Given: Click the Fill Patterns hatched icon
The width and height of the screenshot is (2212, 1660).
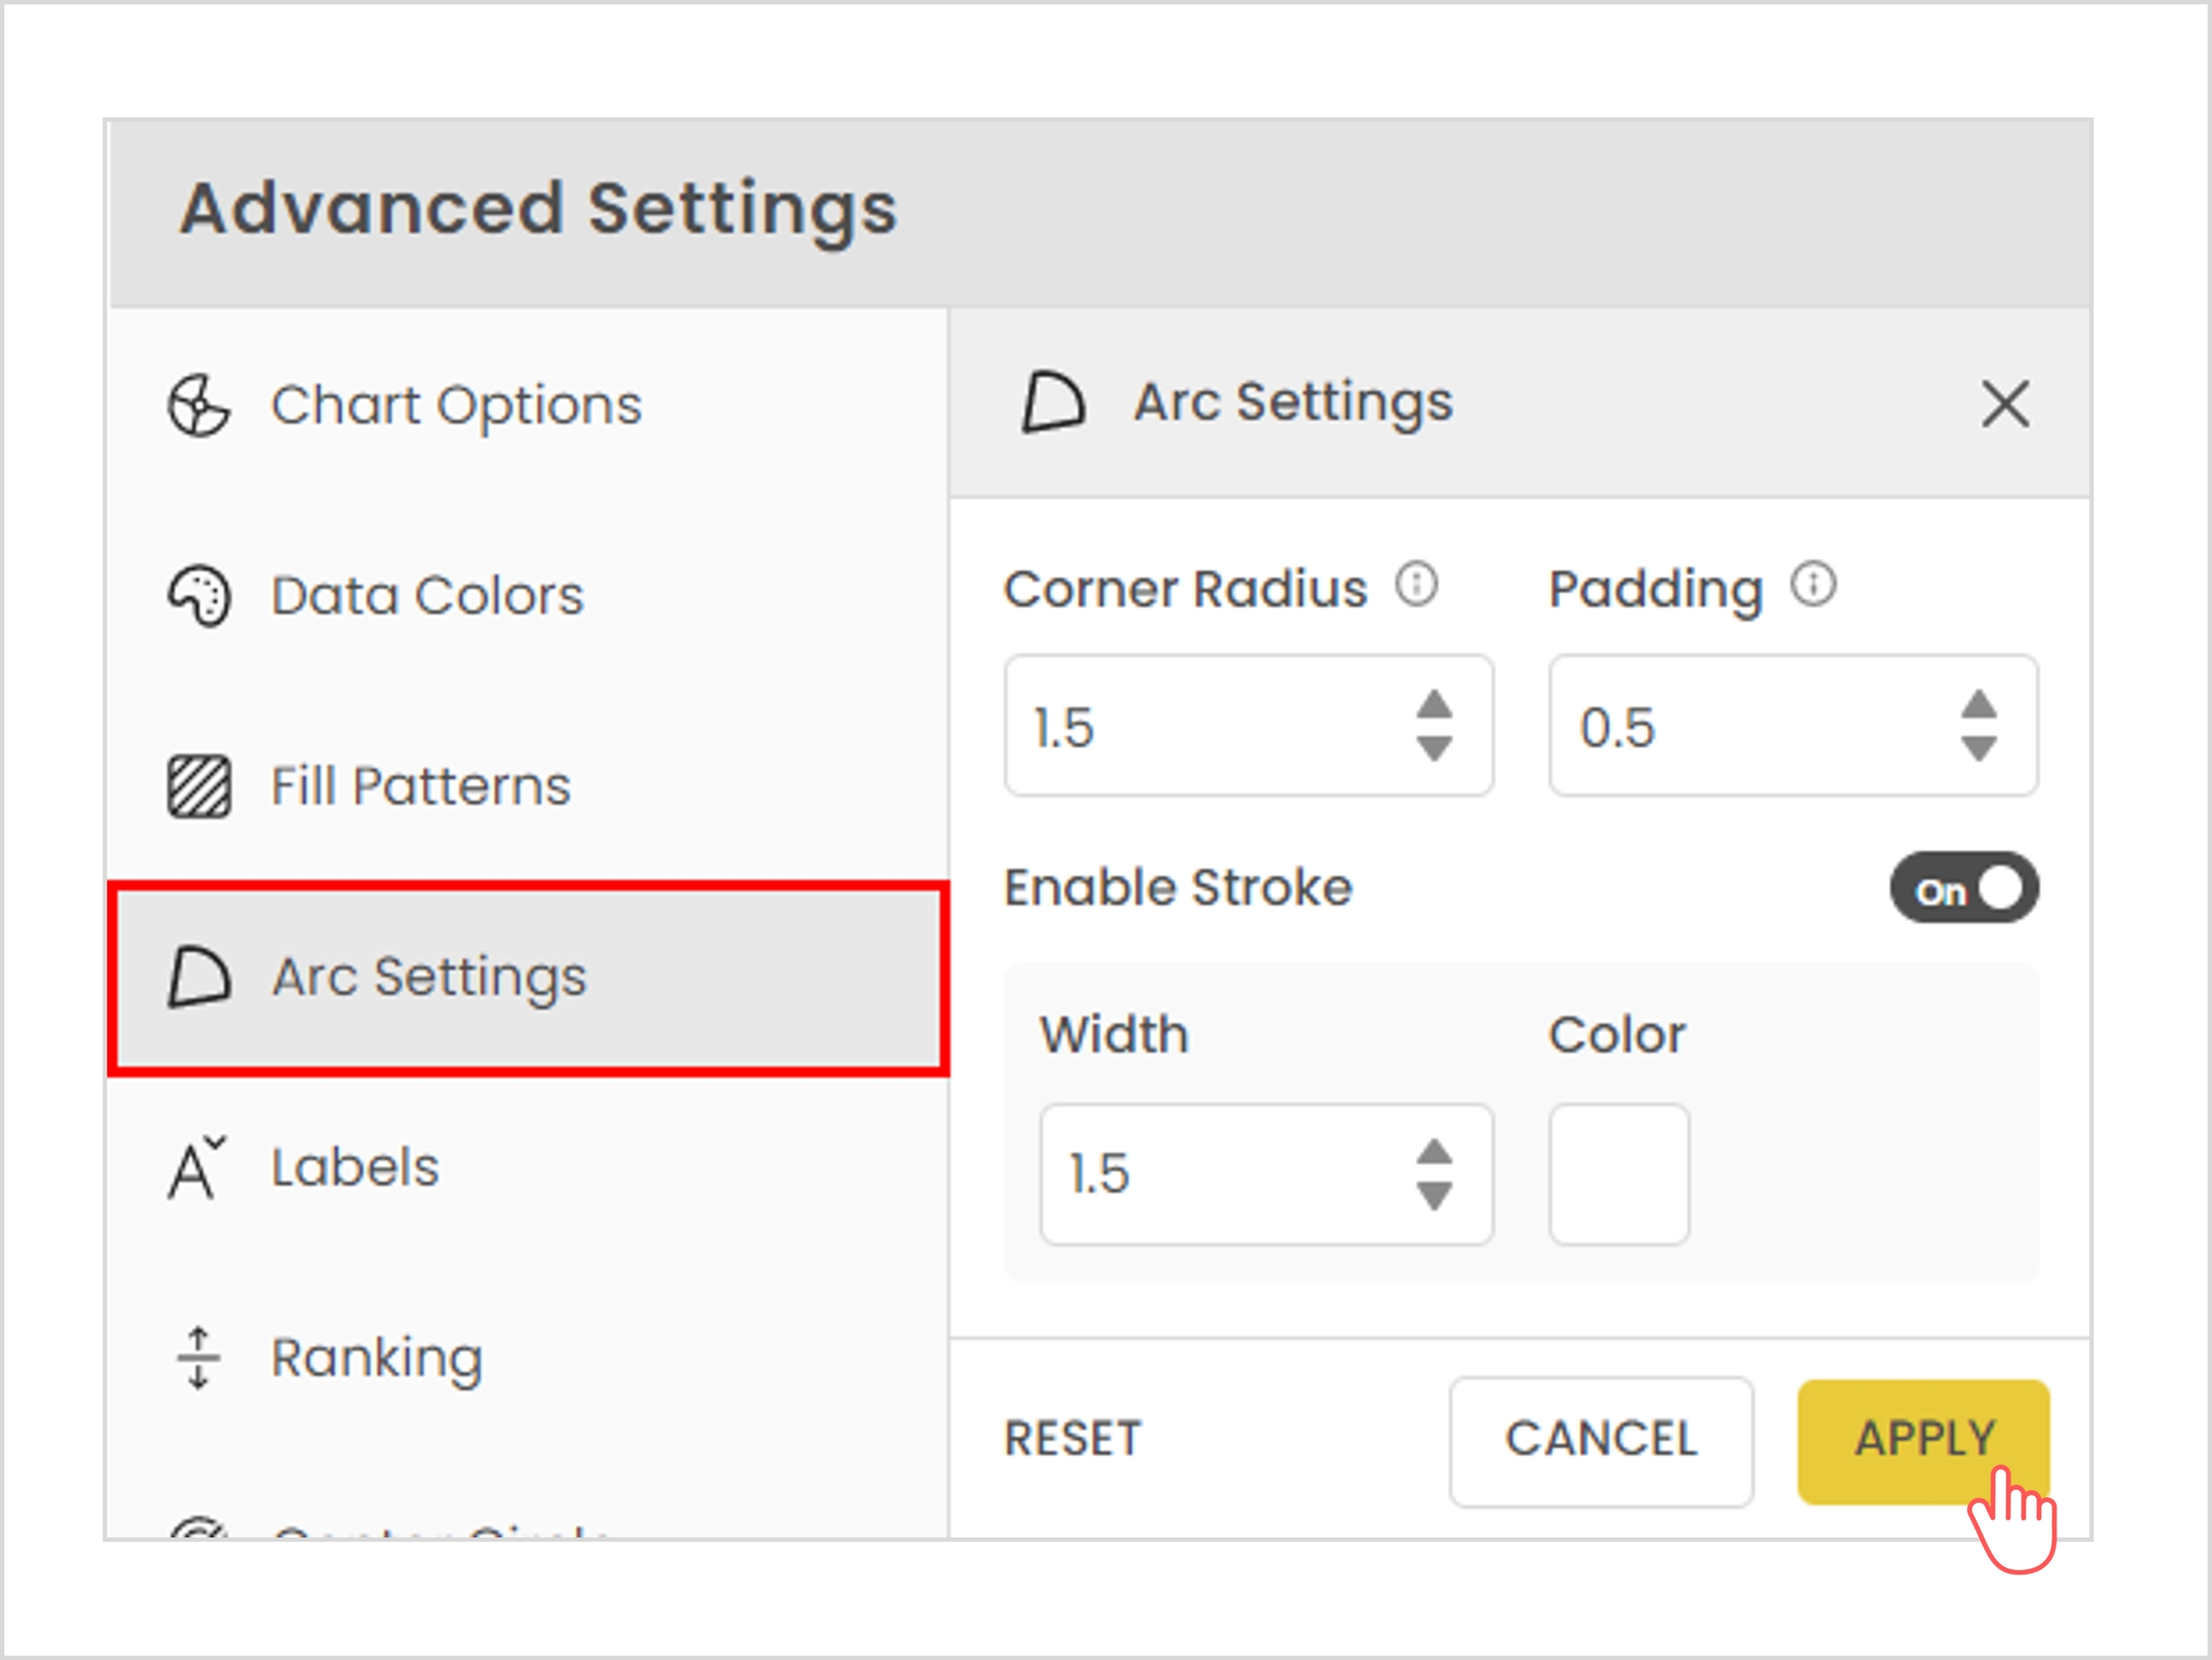Looking at the screenshot, I should (198, 787).
